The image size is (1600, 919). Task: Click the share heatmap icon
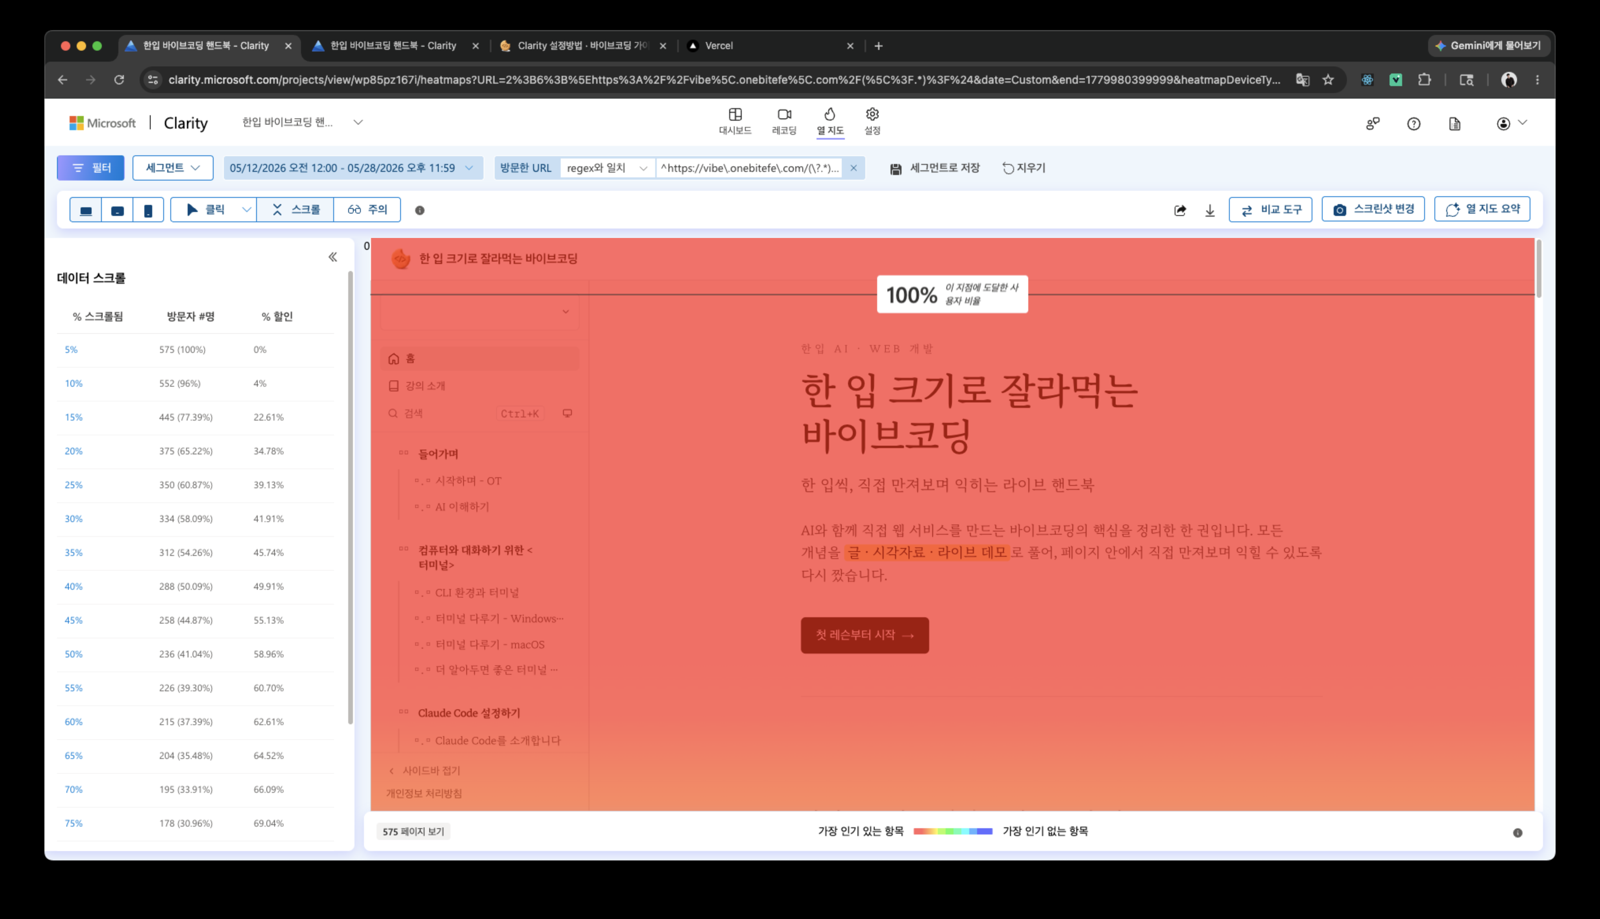1180,210
